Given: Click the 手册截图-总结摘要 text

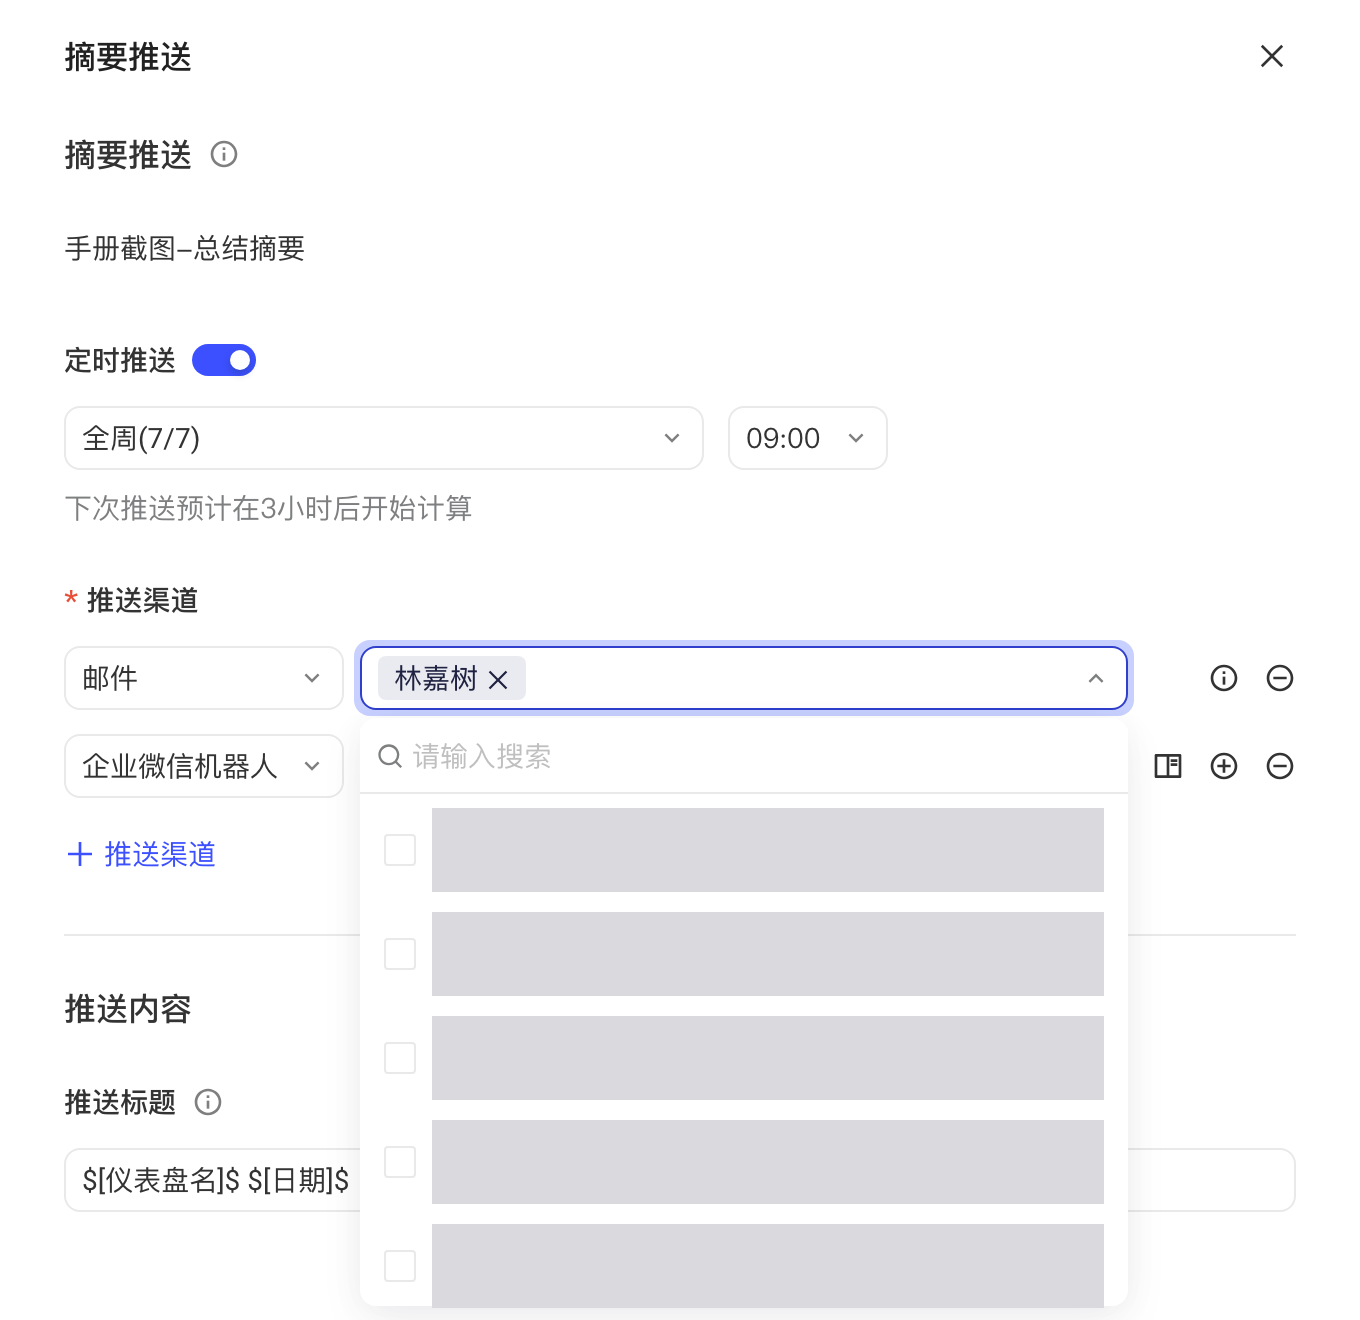Looking at the screenshot, I should point(185,248).
